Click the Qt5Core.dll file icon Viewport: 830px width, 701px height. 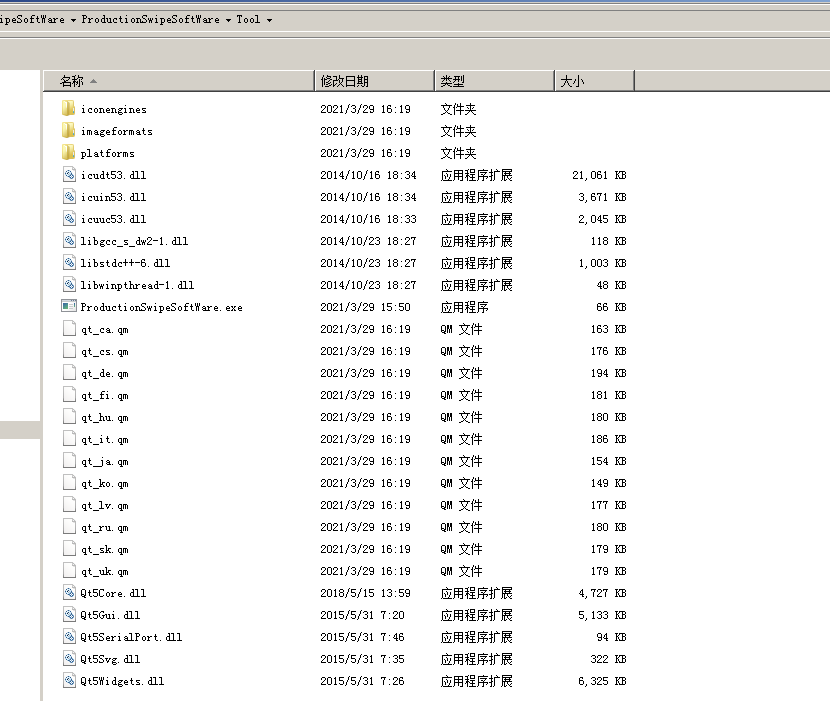pyautogui.click(x=69, y=592)
